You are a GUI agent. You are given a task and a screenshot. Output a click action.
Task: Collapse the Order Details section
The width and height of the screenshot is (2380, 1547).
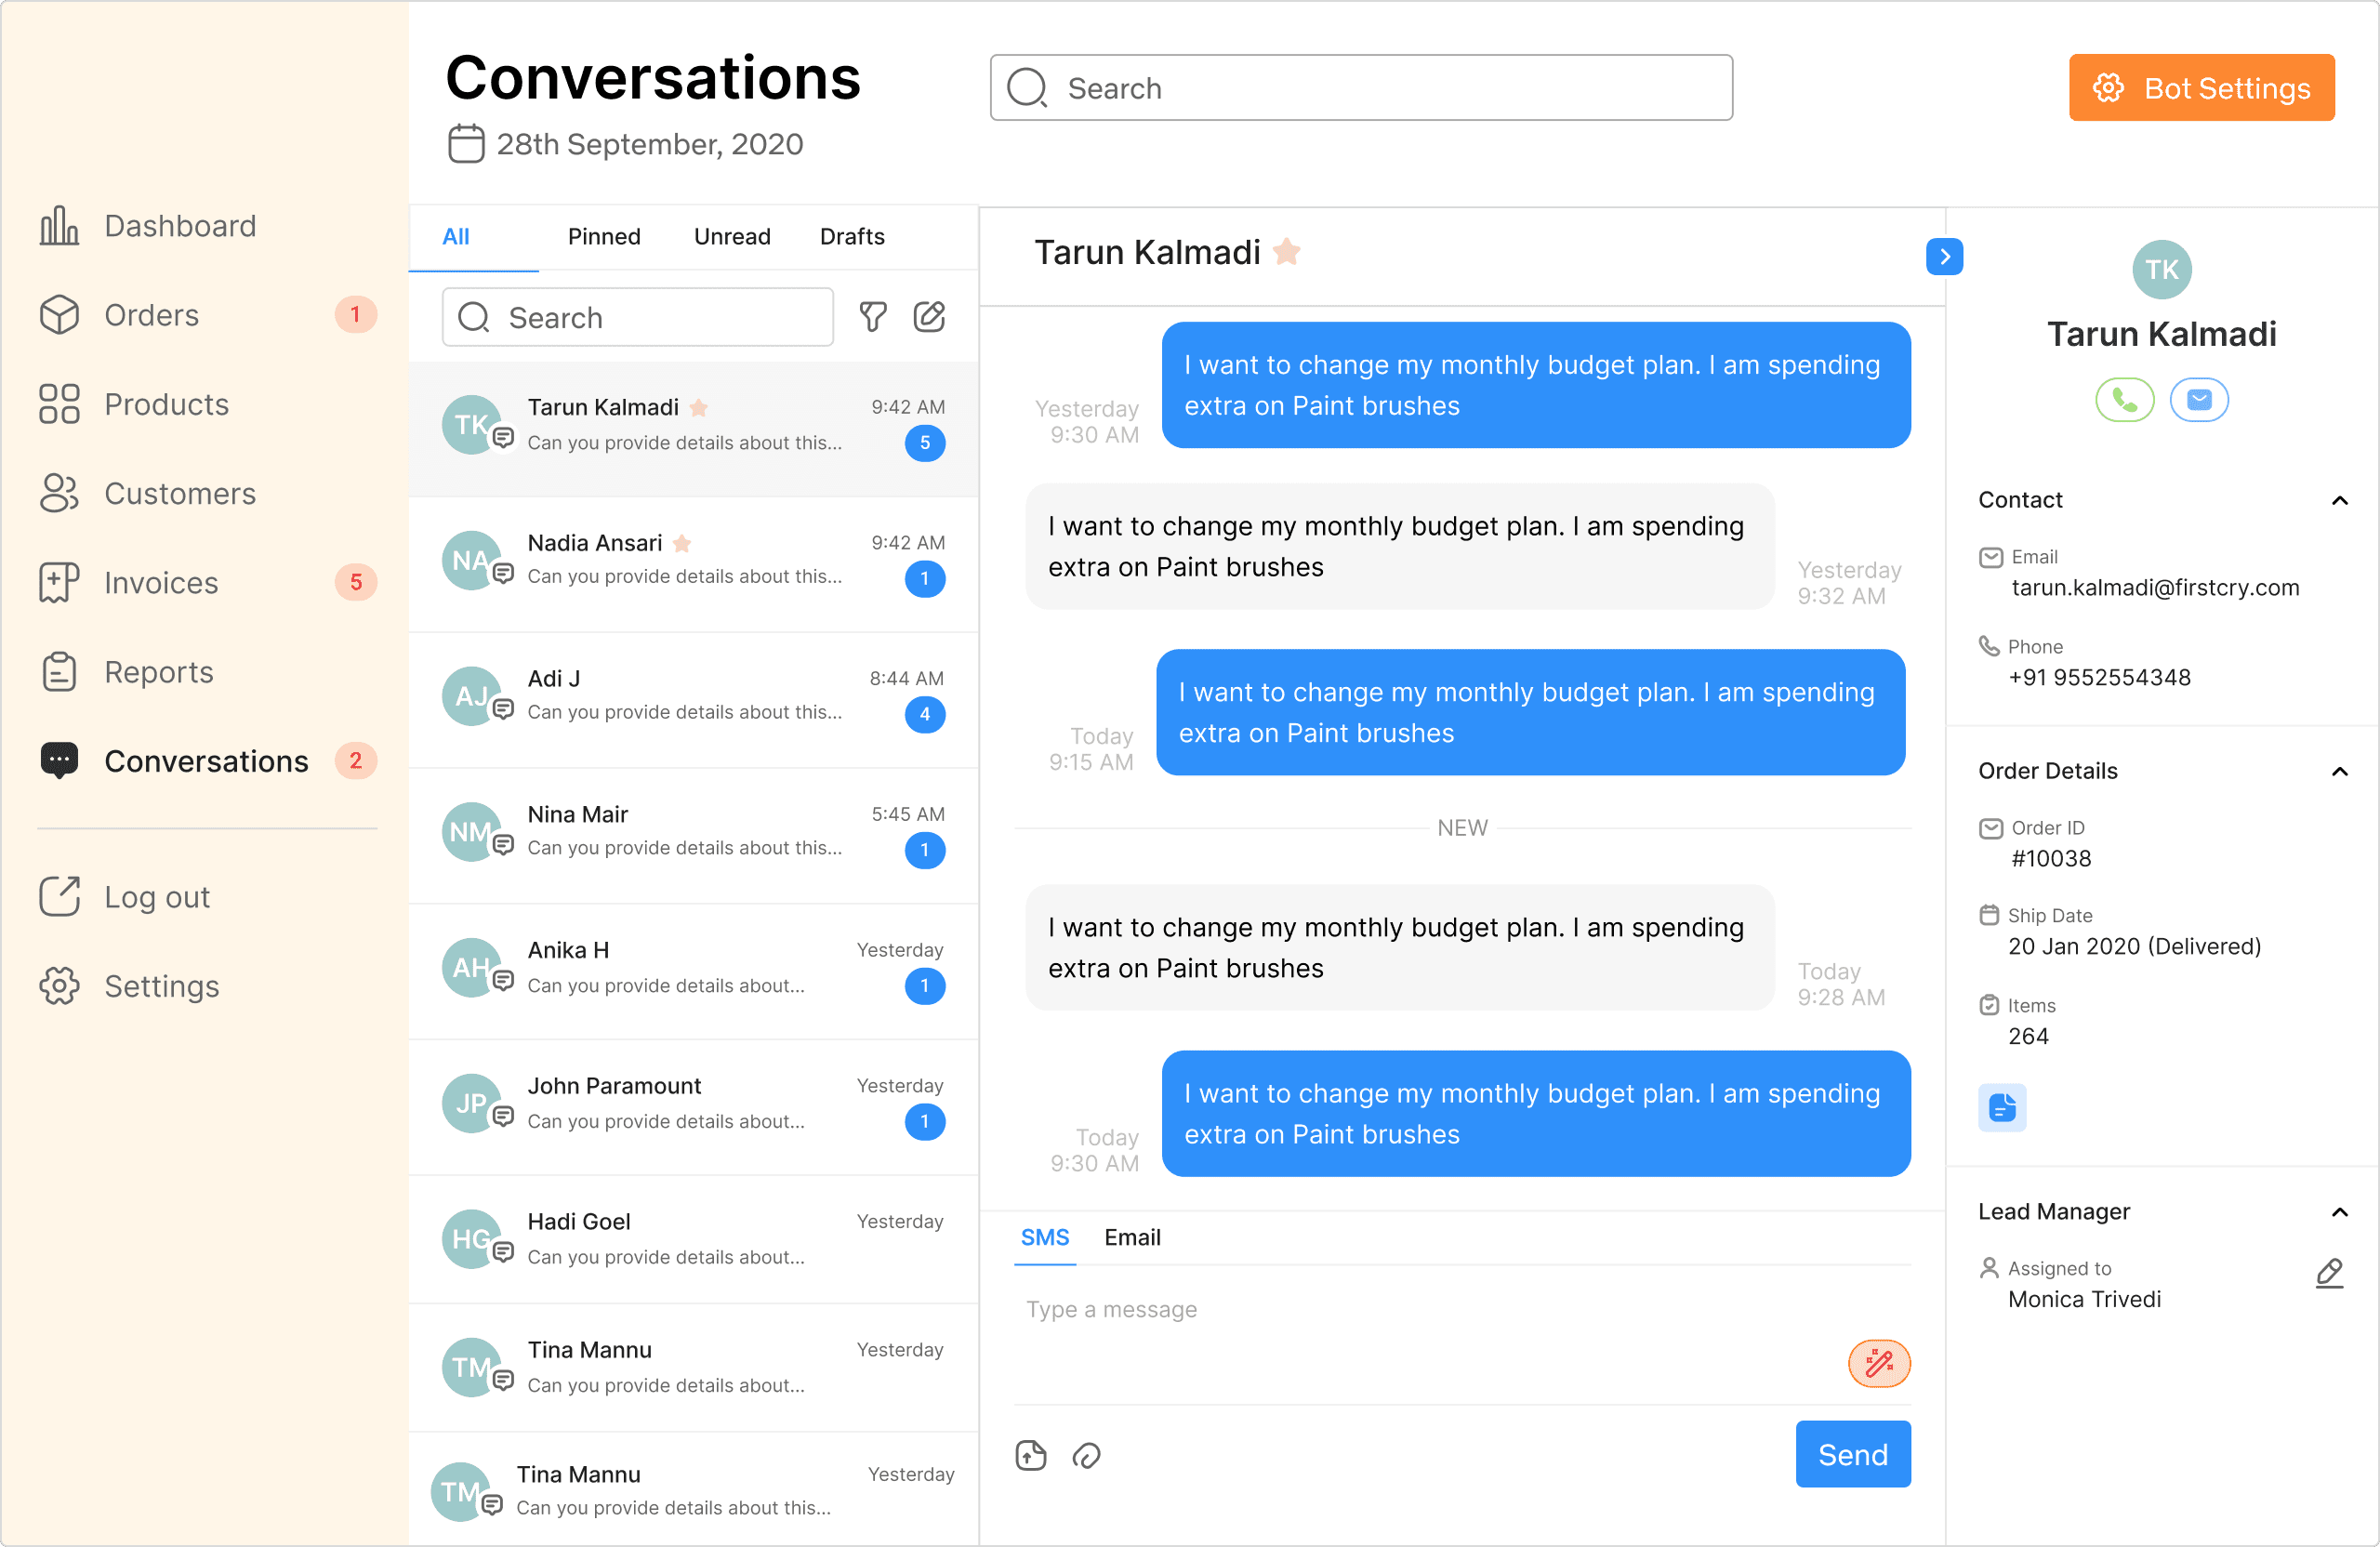[x=2339, y=771]
